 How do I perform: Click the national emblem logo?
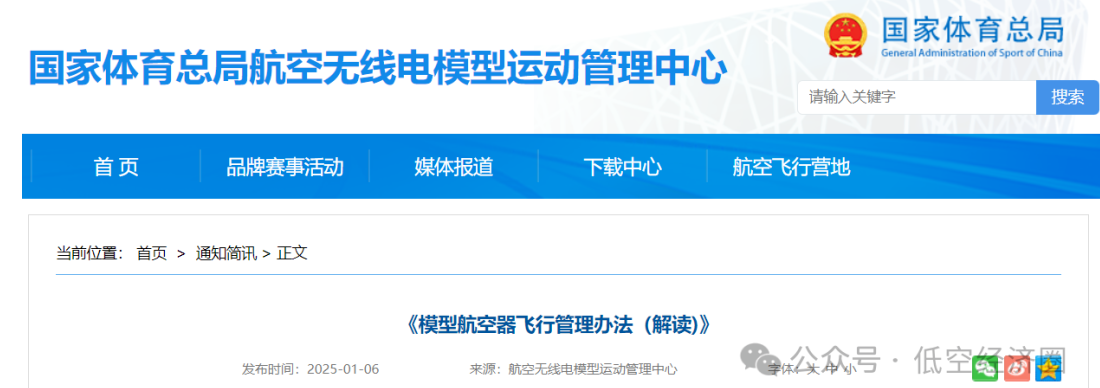(846, 36)
